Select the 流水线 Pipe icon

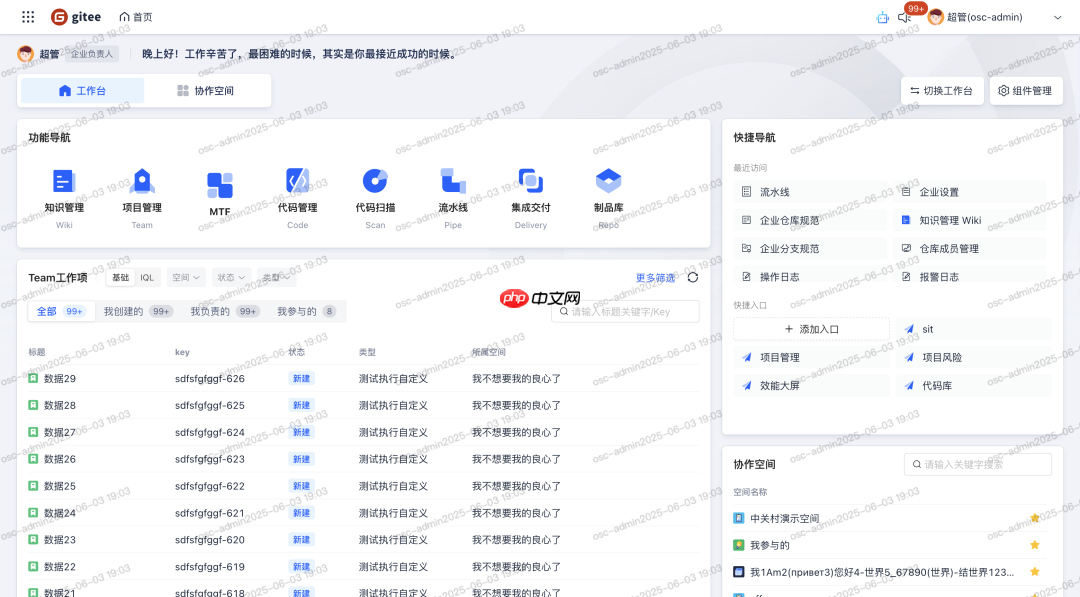452,190
